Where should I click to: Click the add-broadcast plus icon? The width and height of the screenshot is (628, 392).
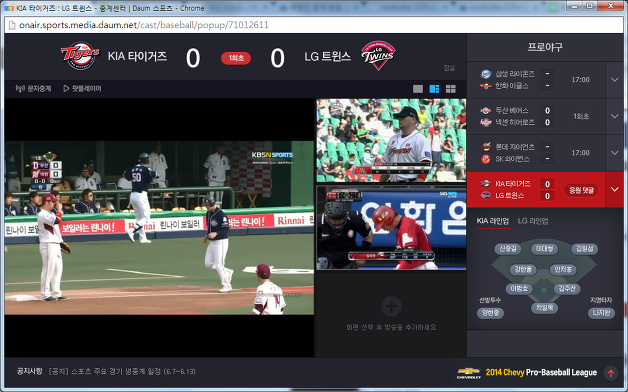point(391,306)
